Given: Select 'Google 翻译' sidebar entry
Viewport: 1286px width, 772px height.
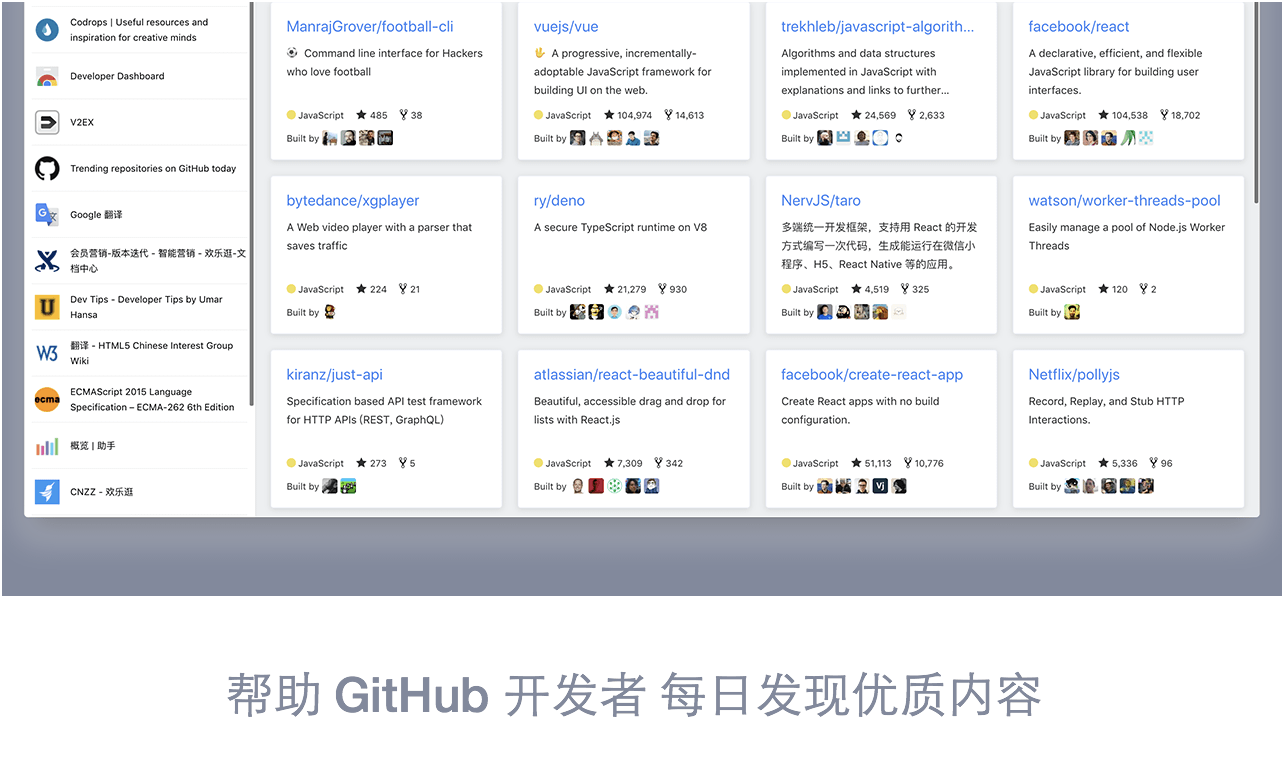Looking at the screenshot, I should click(x=96, y=215).
